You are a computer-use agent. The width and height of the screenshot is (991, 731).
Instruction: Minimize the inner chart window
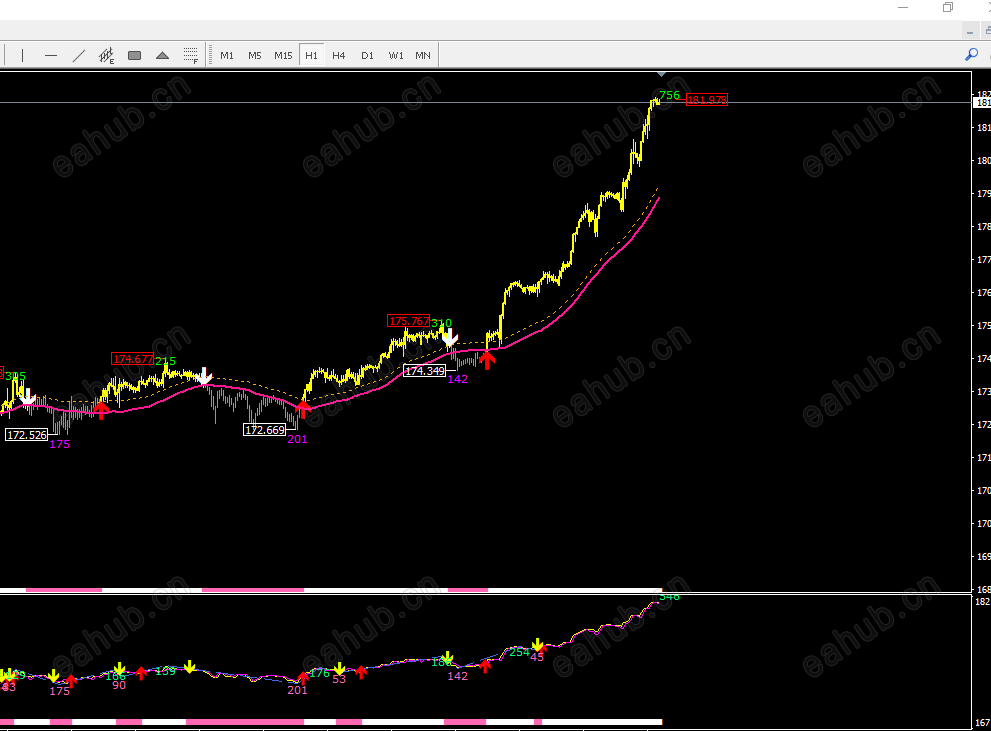point(970,31)
